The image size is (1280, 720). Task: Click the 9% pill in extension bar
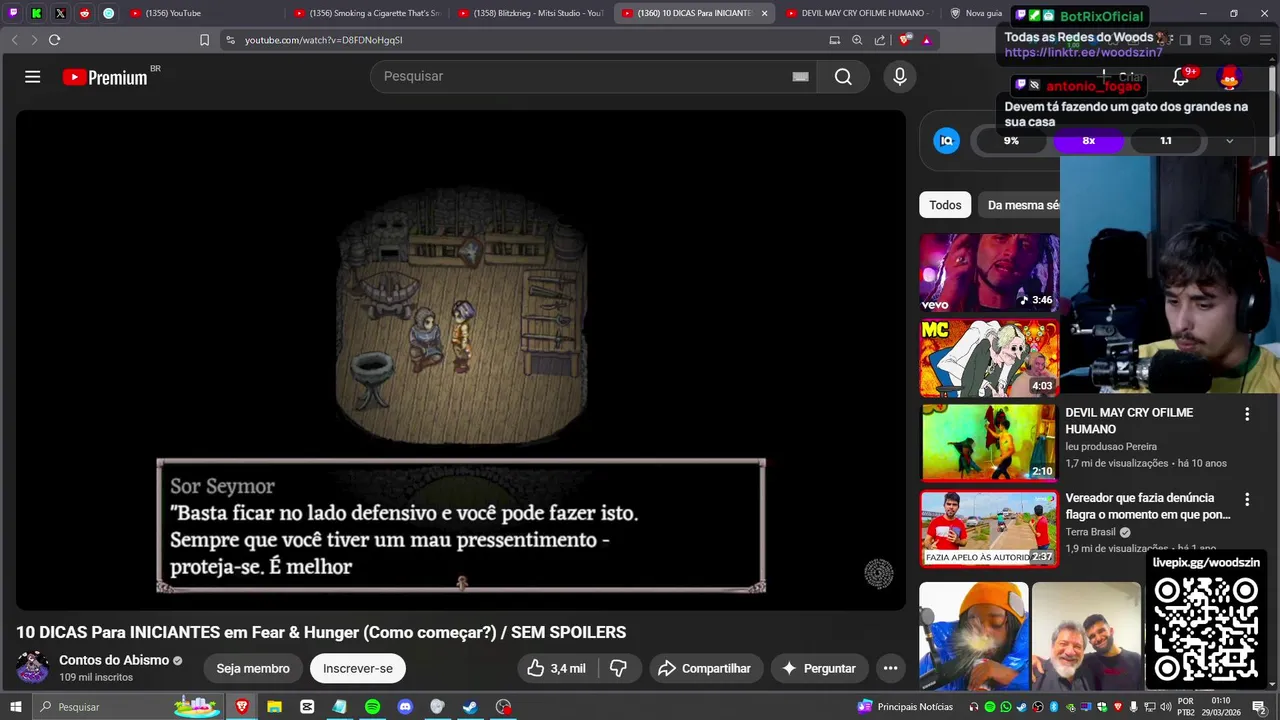coord(1011,141)
